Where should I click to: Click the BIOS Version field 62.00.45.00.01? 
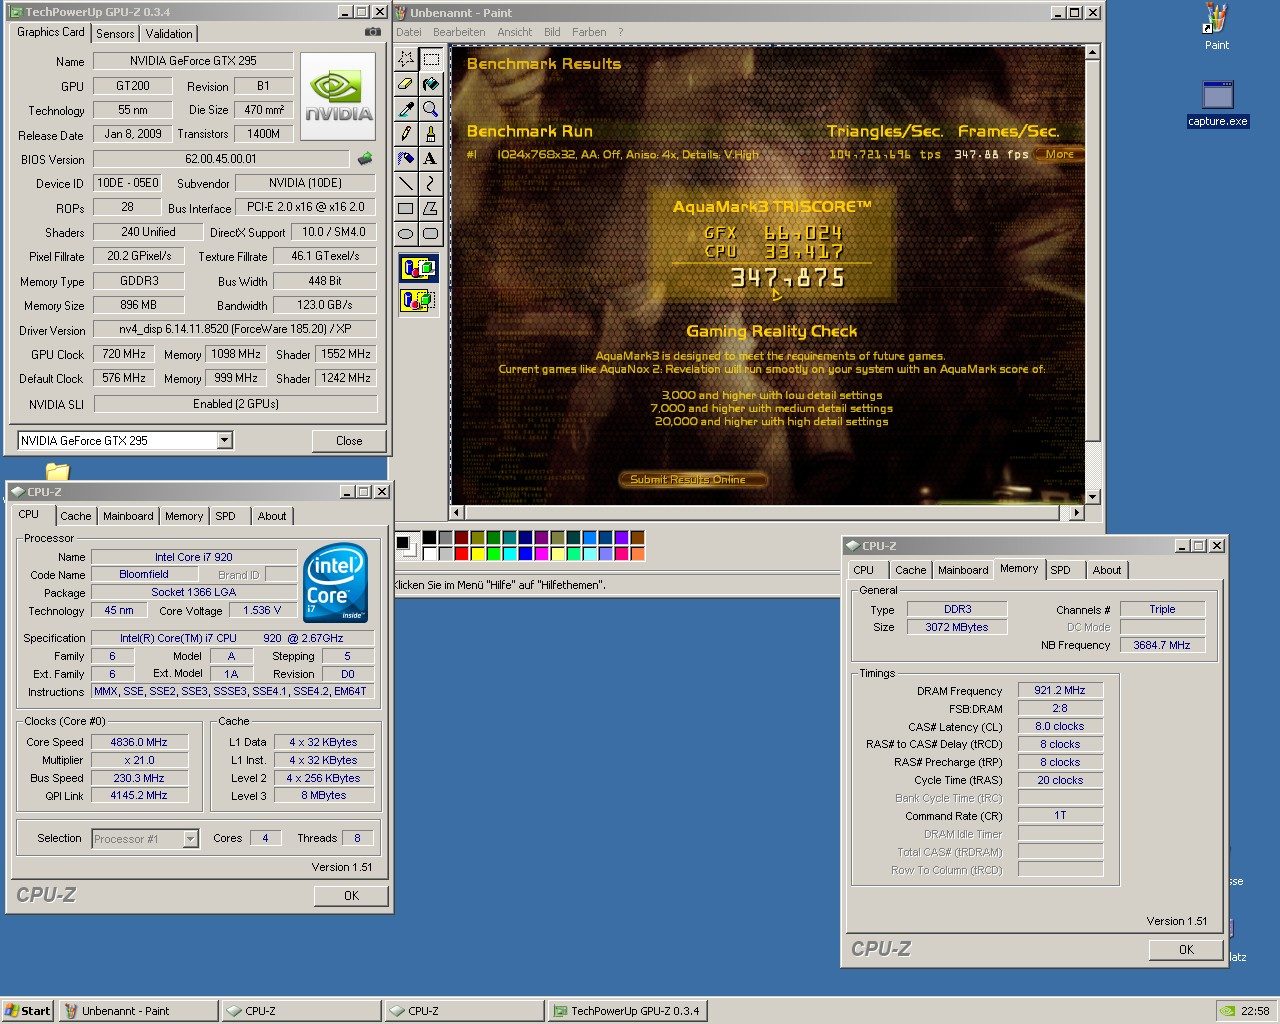221,159
